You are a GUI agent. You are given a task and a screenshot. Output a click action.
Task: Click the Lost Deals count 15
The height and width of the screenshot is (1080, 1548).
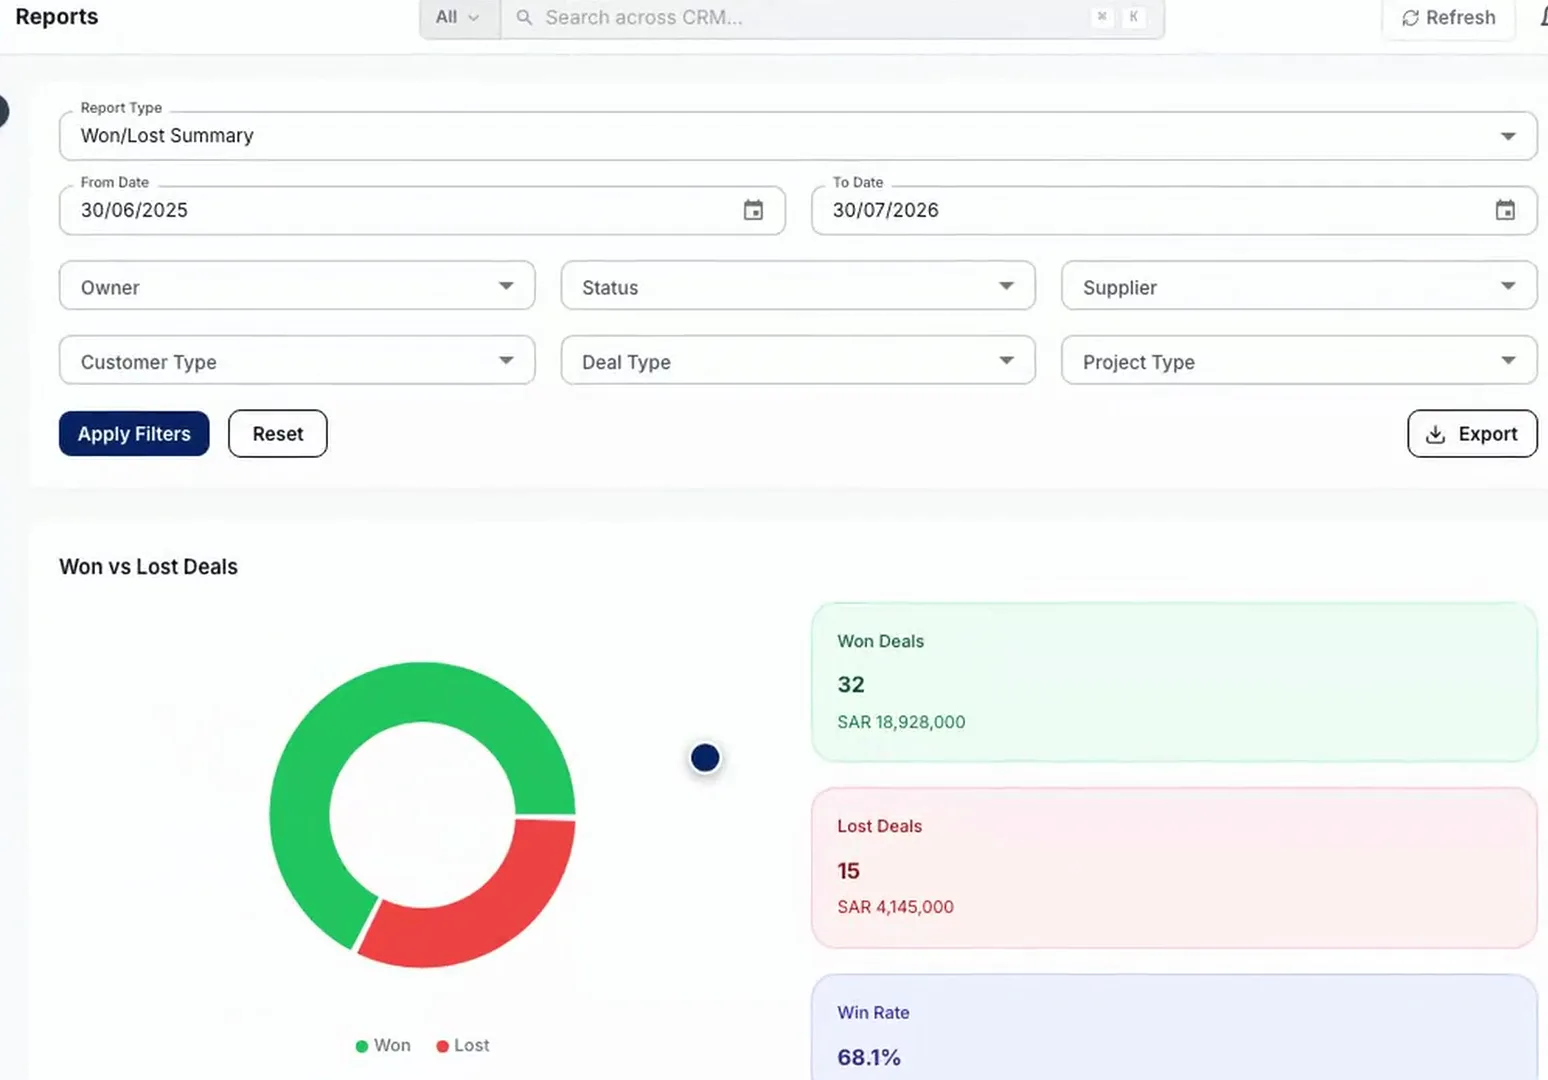pos(848,871)
